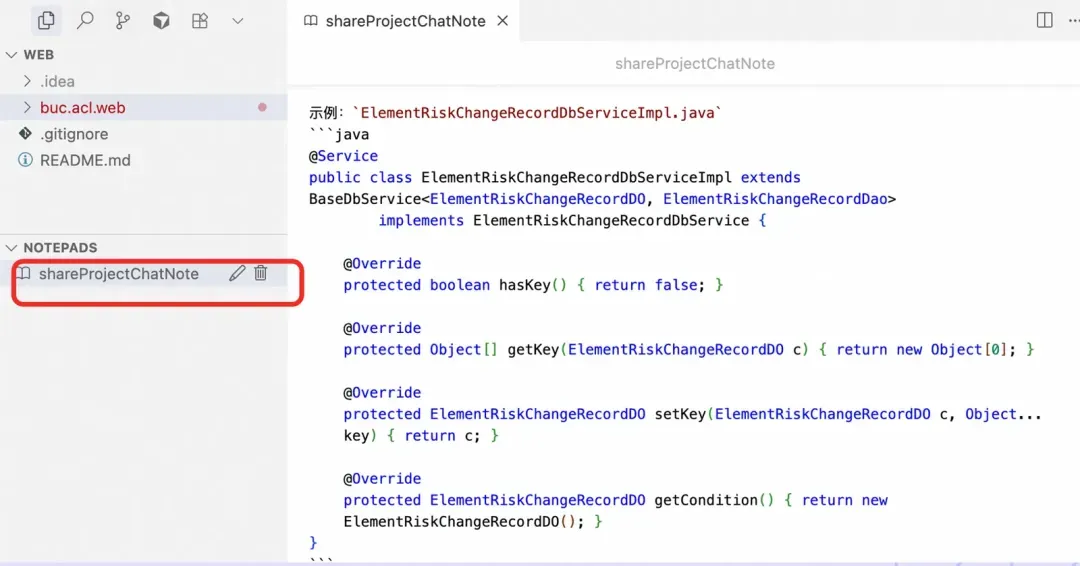Click the getKey method name
This screenshot has width=1080, height=566.
[533, 350]
